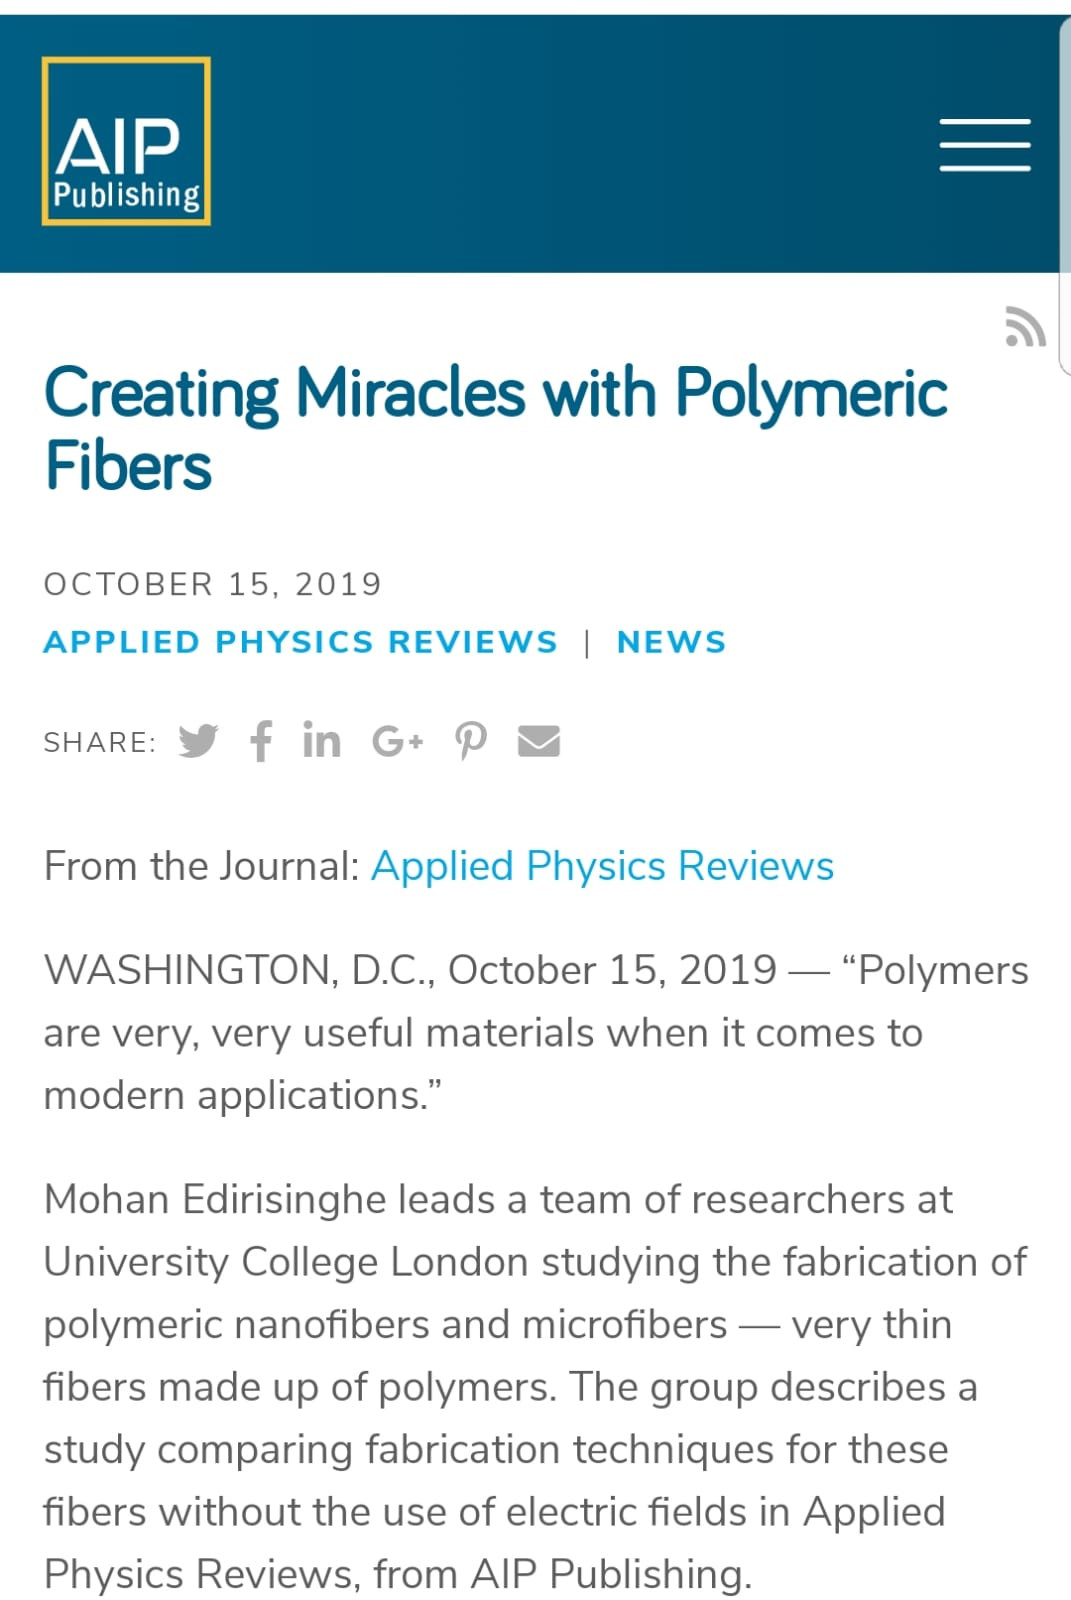Share the article on Twitter
The image size is (1071, 1600).
[198, 741]
